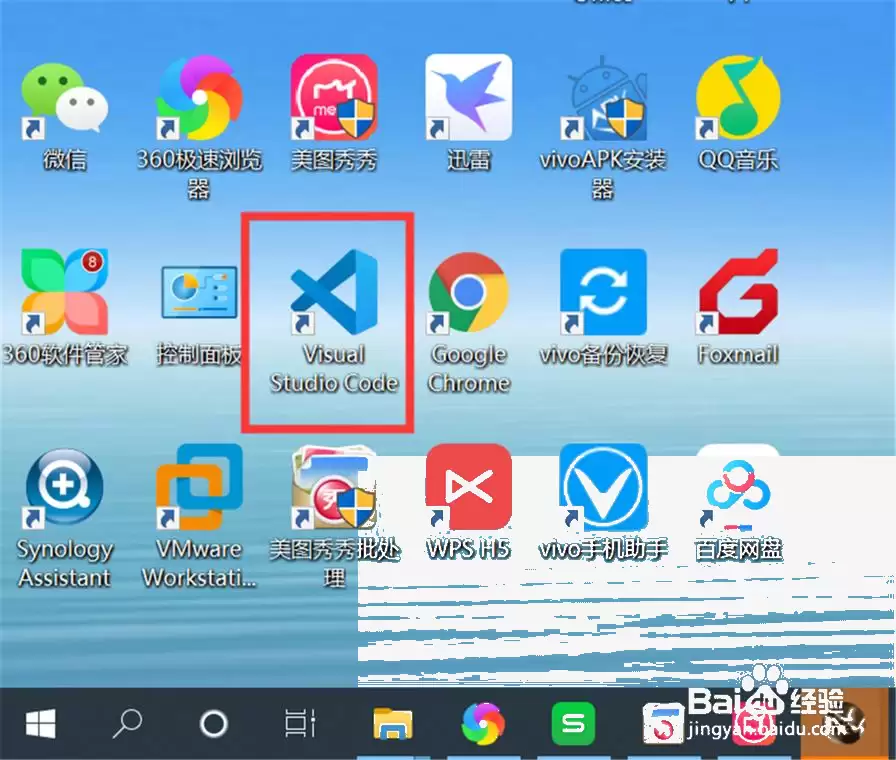
Task: Open the WPS H5 shortcut
Action: [469, 487]
